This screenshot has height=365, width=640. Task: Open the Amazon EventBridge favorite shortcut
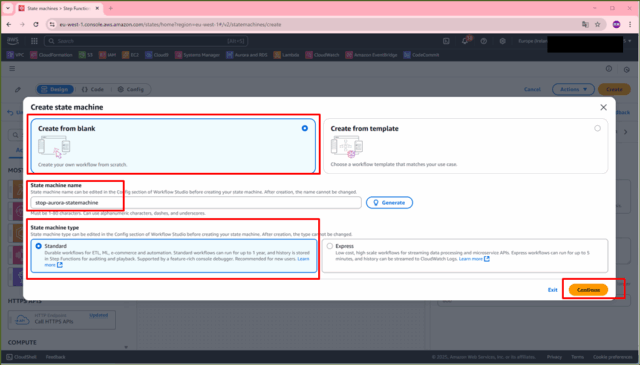pos(371,55)
